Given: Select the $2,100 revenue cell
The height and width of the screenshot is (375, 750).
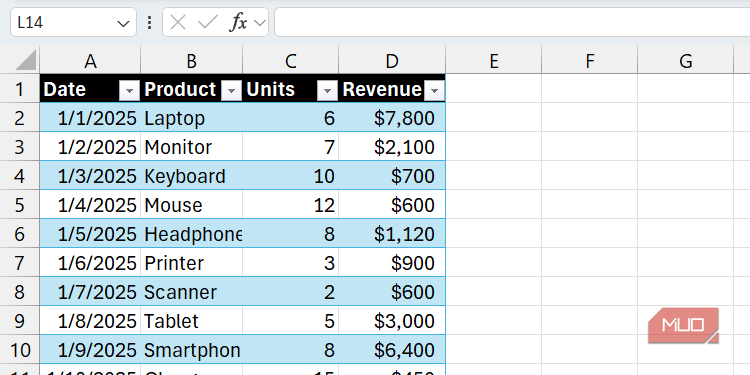Looking at the screenshot, I should [x=392, y=147].
